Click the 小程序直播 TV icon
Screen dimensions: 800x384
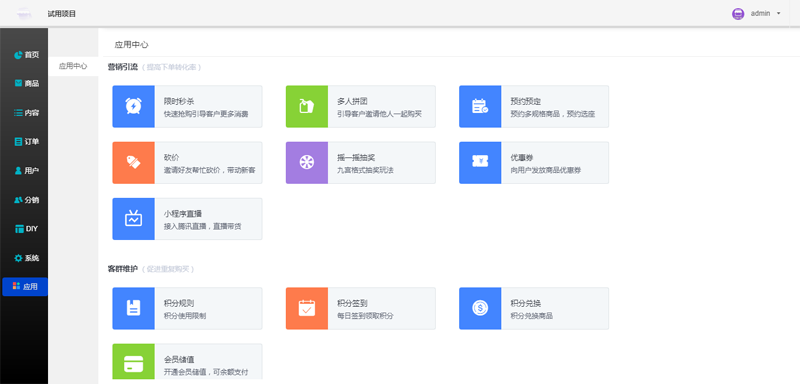click(x=134, y=219)
